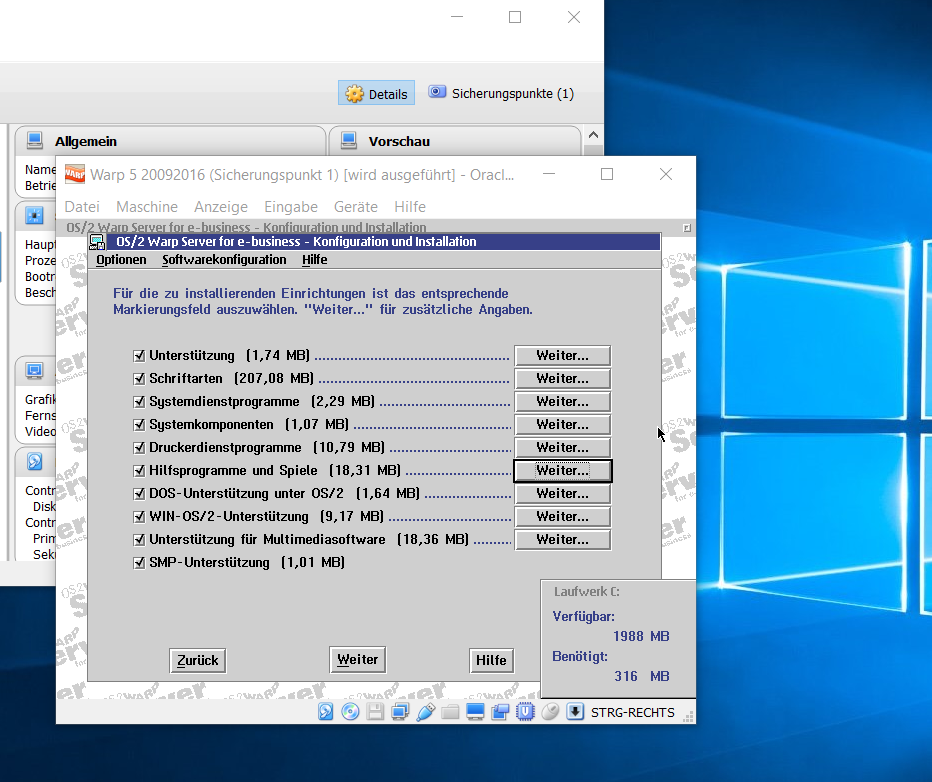
Task: Click small OS/2 background window corner button
Action: coord(687,228)
